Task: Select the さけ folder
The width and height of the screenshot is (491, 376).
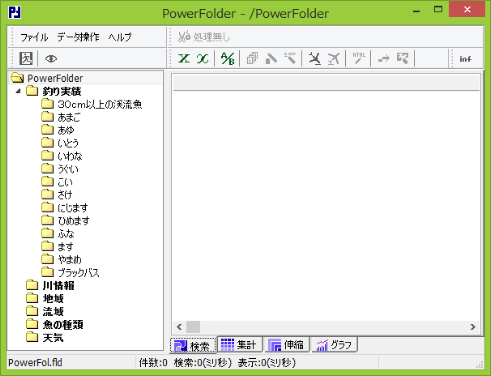Action: (x=65, y=195)
